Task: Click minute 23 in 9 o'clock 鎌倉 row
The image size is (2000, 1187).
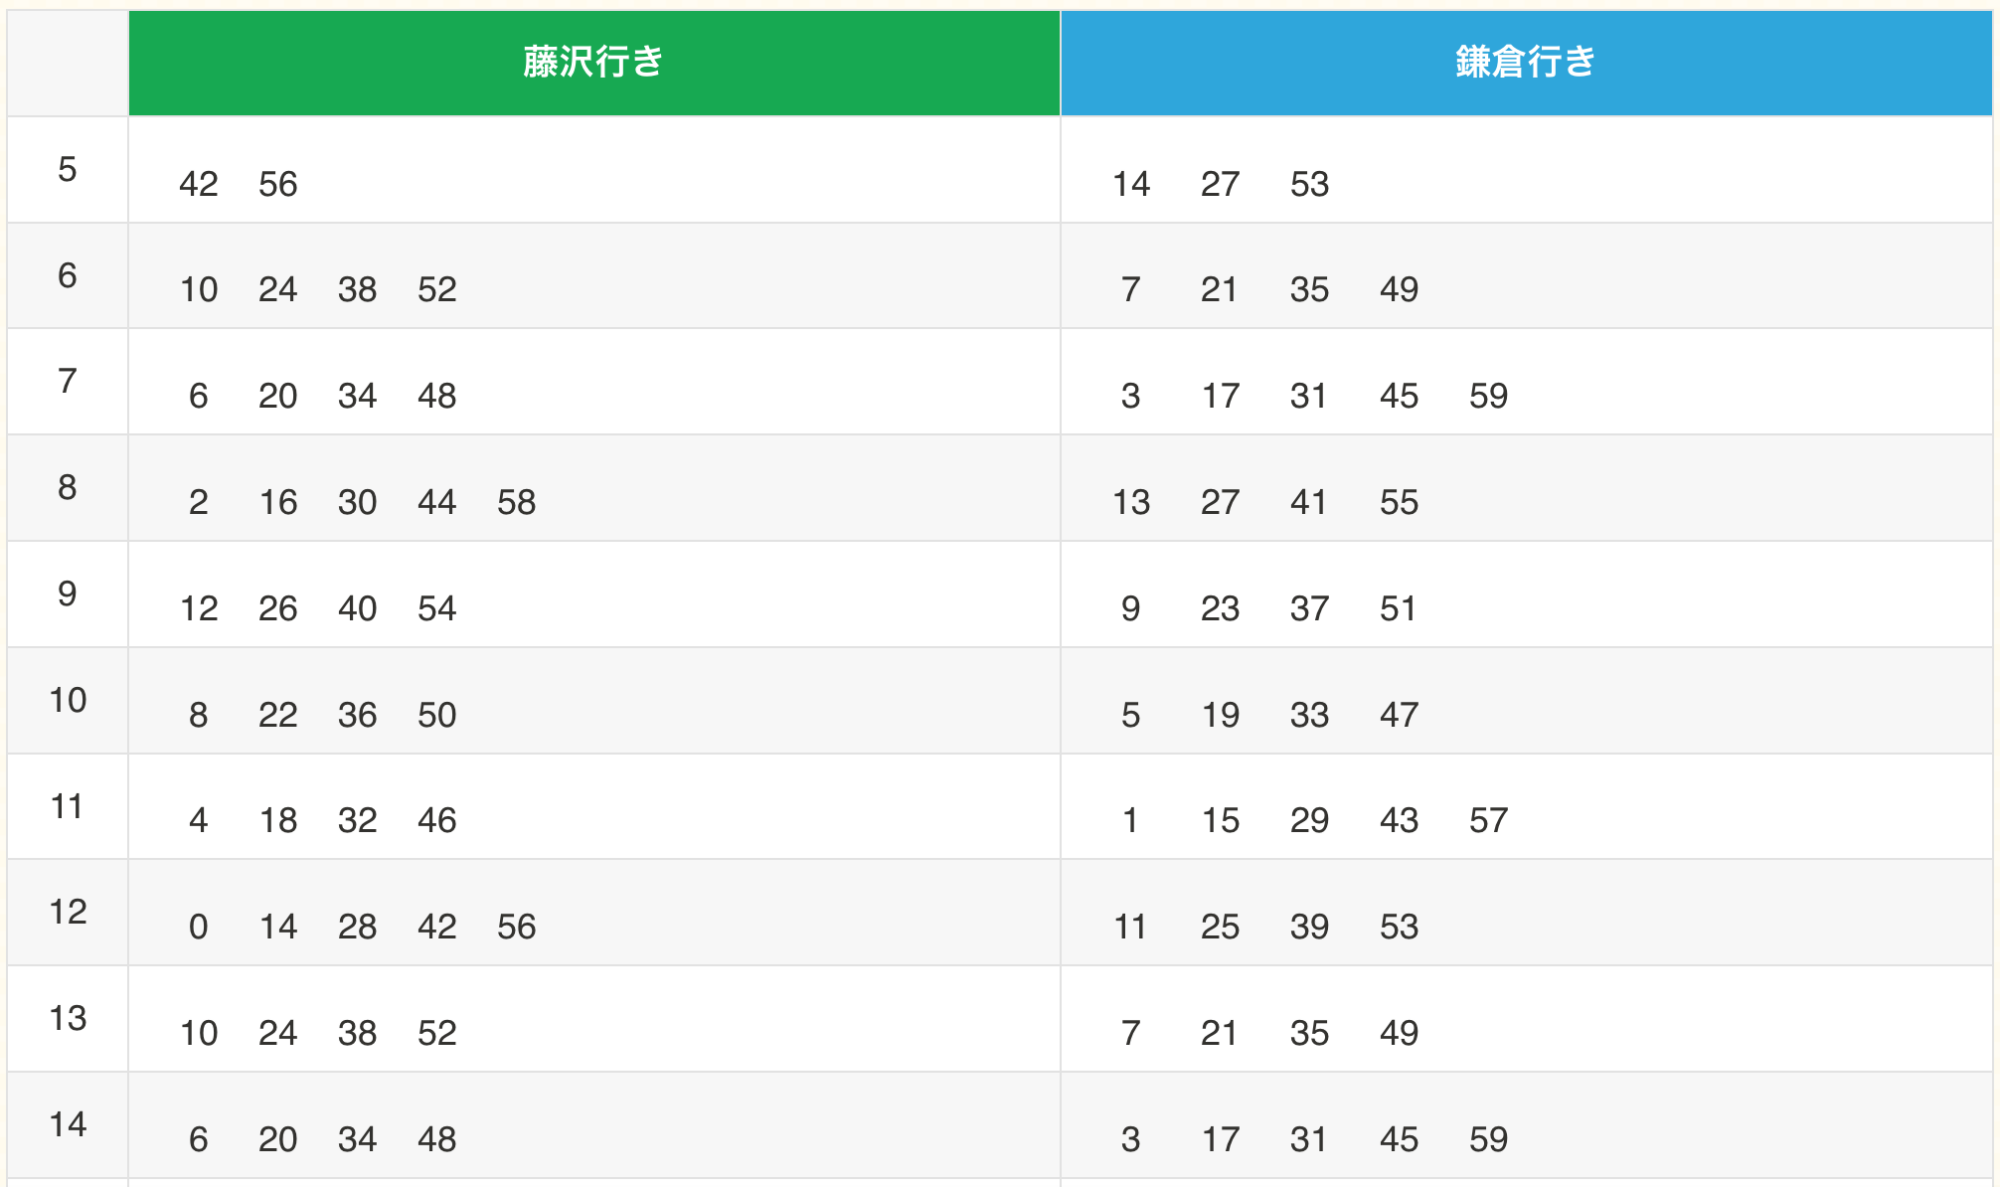Action: click(1220, 608)
